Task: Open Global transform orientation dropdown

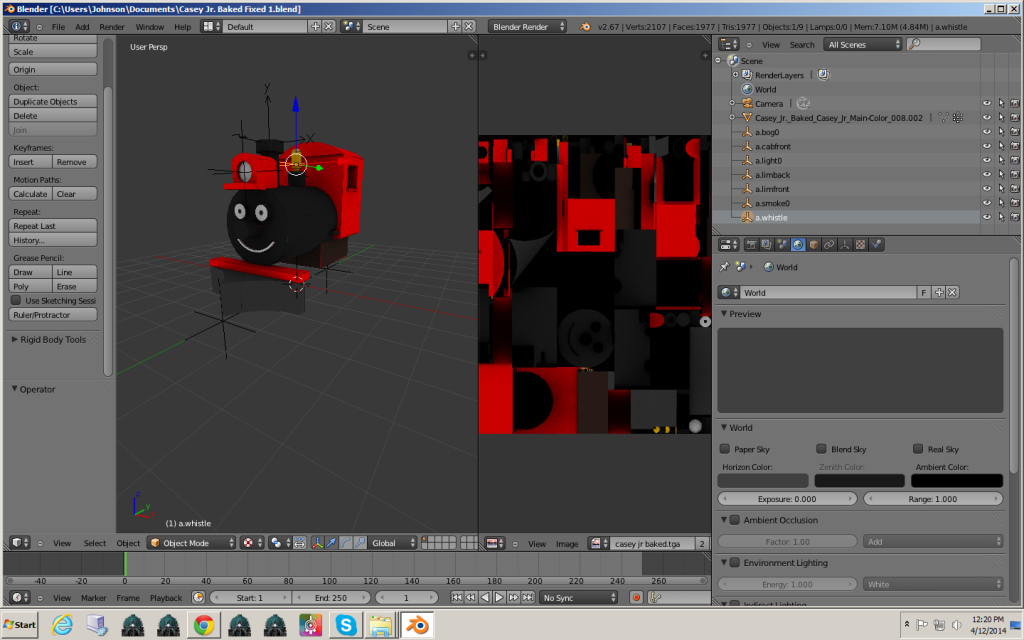Action: 393,543
